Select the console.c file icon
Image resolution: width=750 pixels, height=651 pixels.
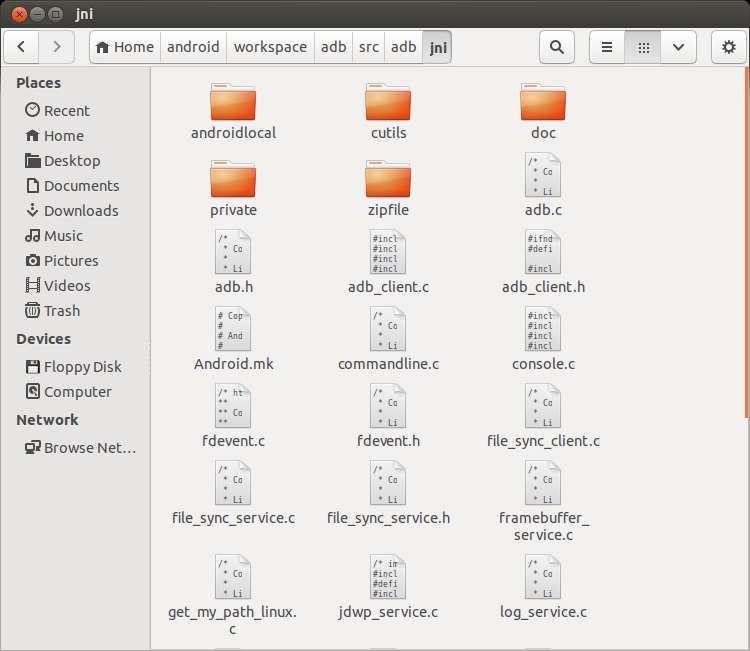(x=543, y=329)
